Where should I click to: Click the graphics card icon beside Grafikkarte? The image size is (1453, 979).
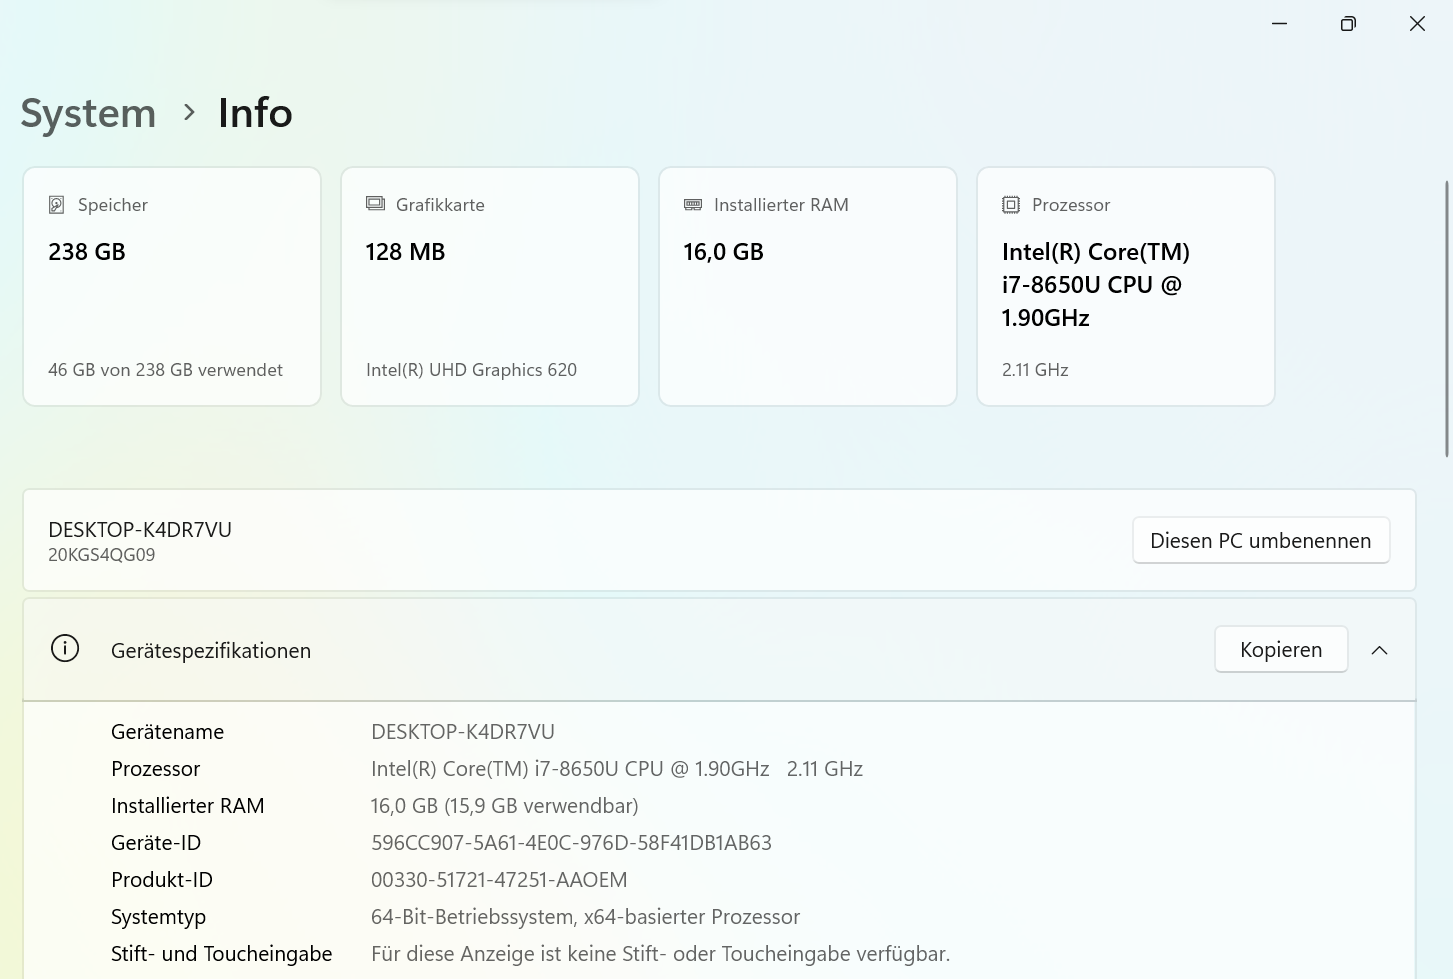pos(375,204)
